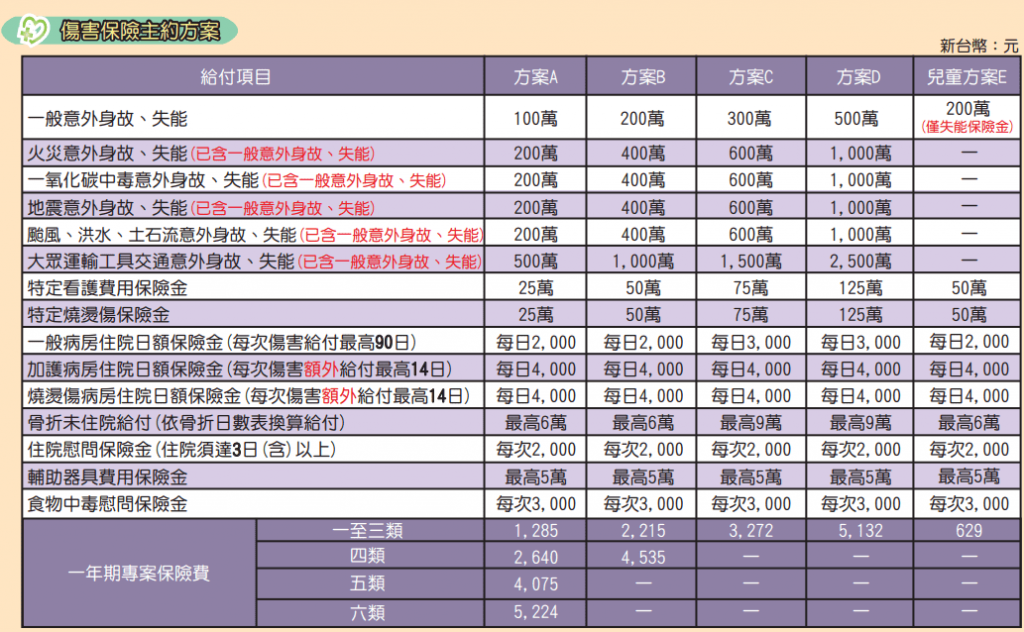Select the 給付項目 column header

coord(236,77)
